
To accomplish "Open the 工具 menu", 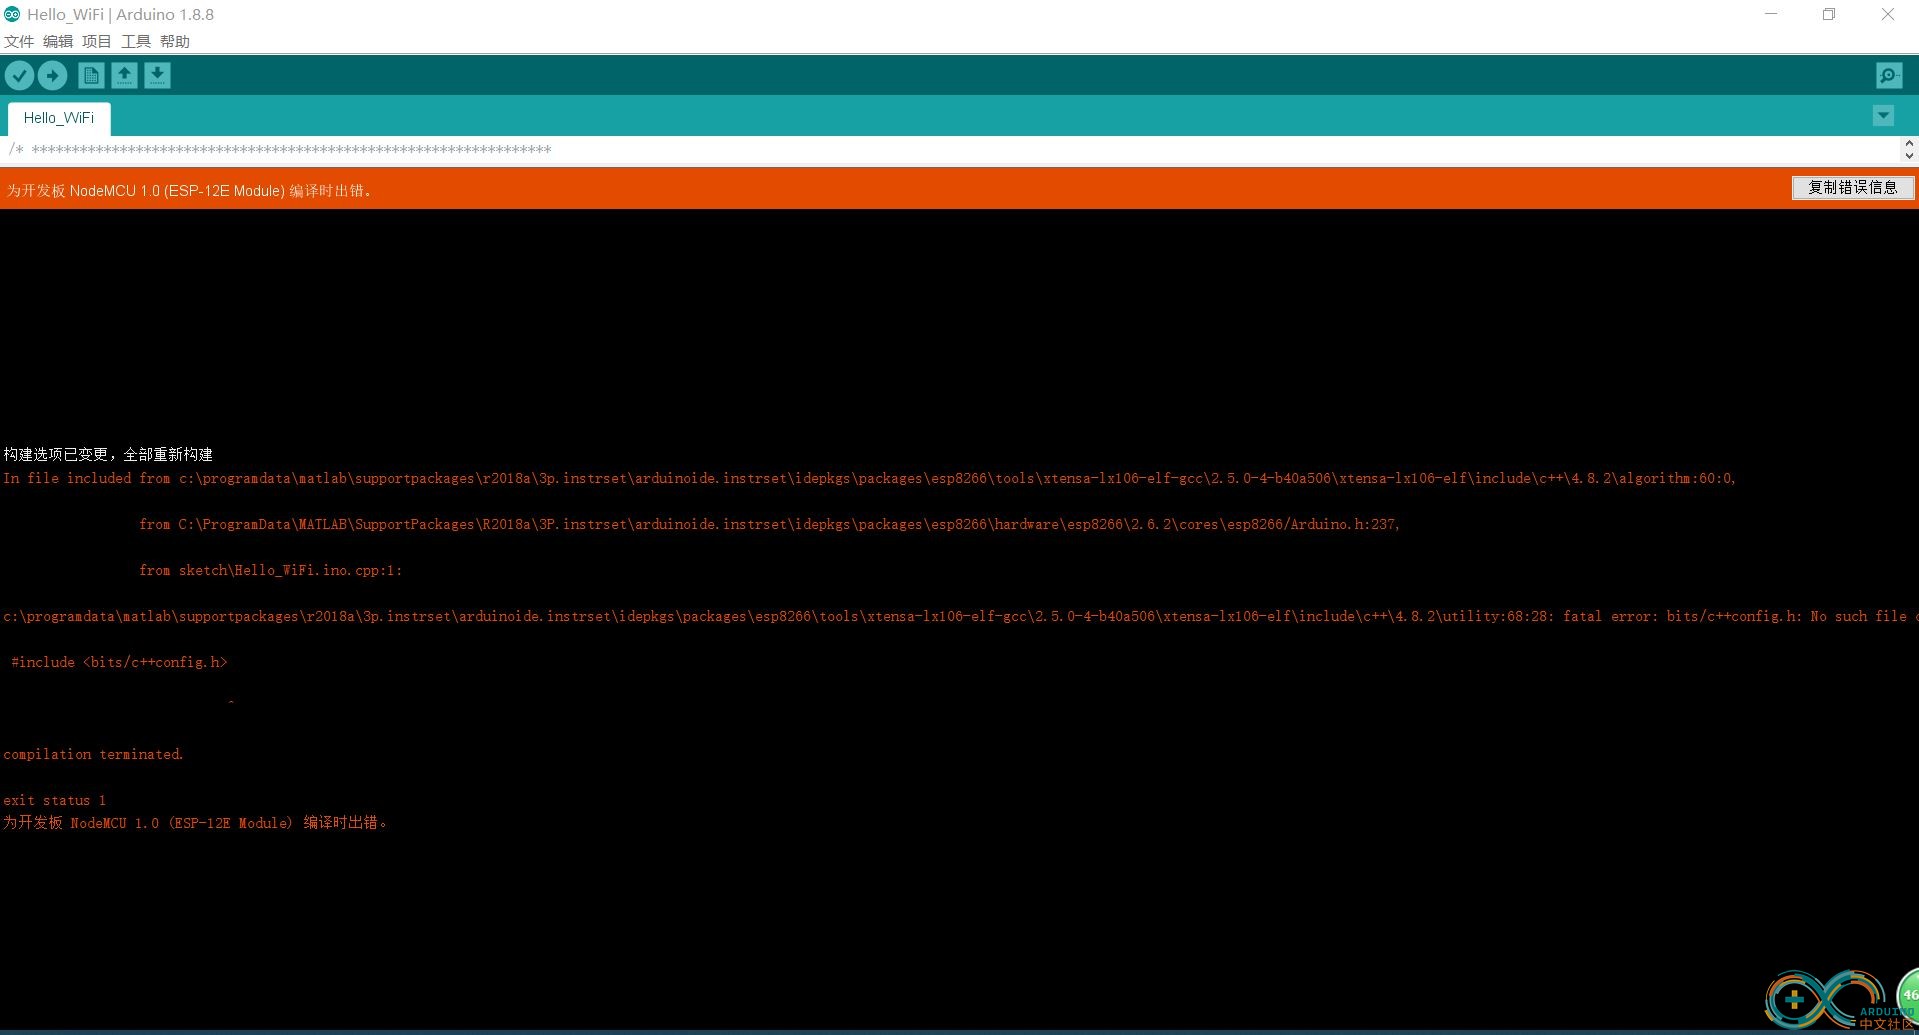I will [136, 41].
